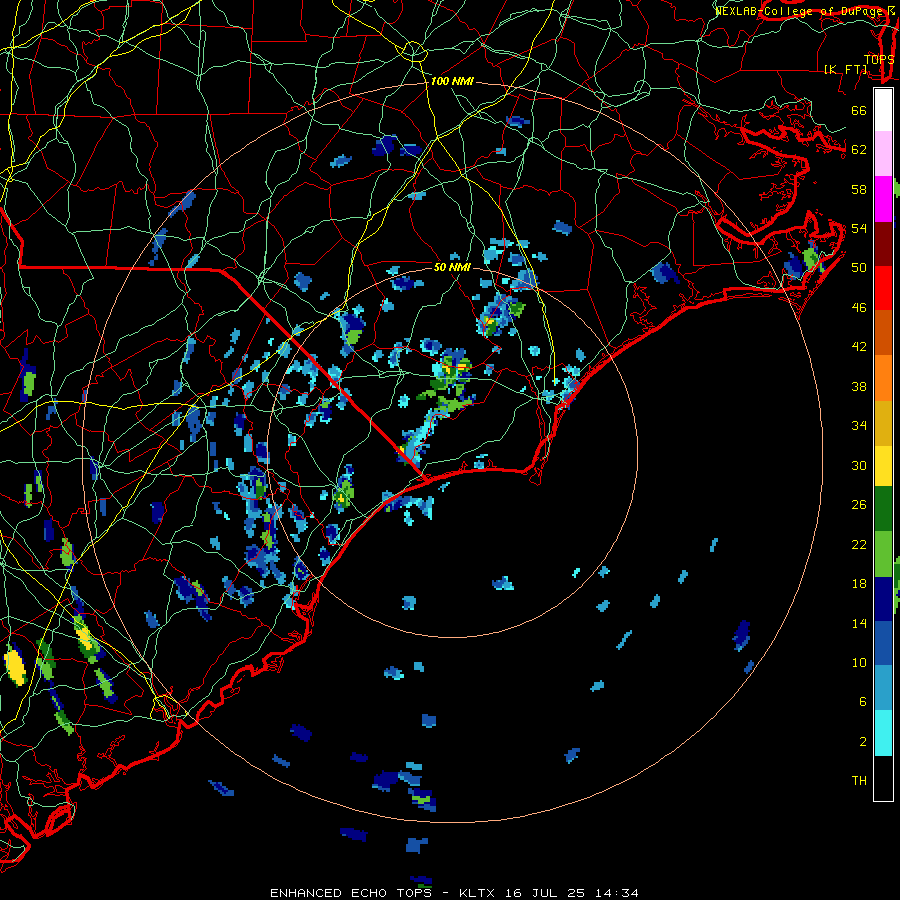Click the black TH threshold legend swatch
Image resolution: width=900 pixels, height=900 pixels.
[883, 778]
